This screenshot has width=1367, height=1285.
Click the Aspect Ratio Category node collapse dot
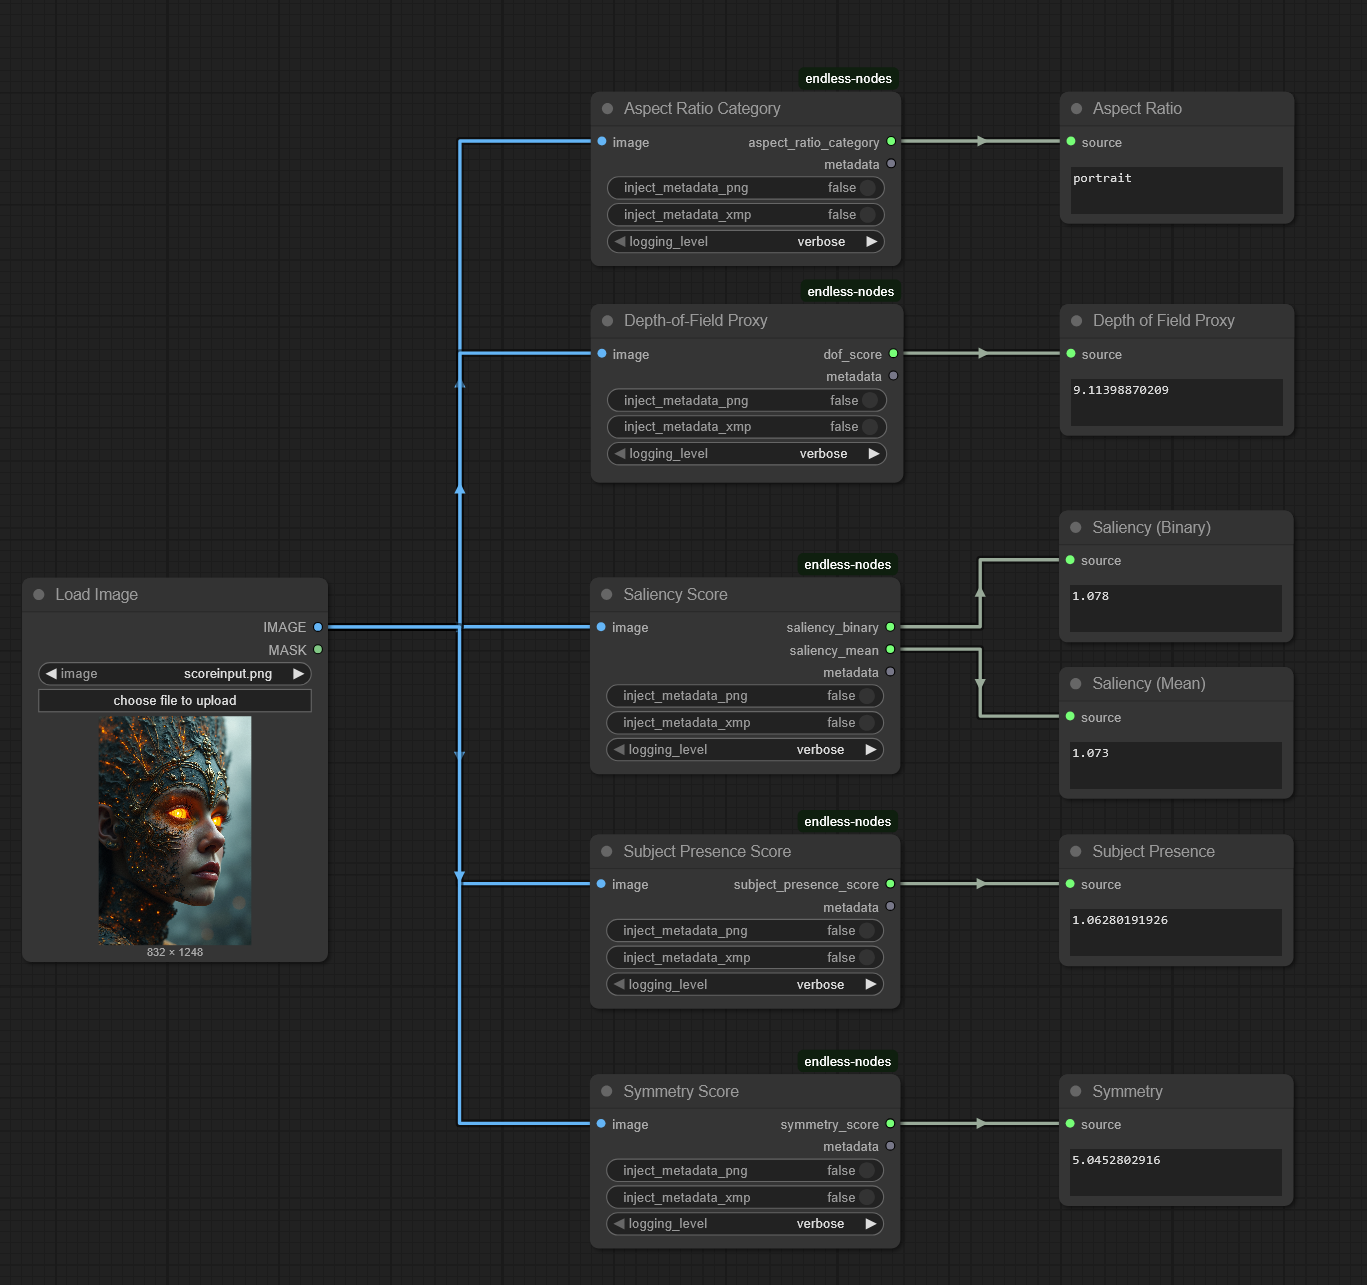coord(607,109)
